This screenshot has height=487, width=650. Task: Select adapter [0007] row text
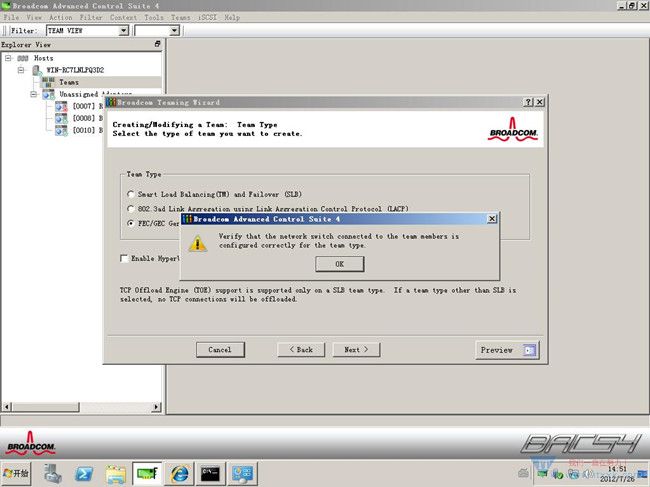pyautogui.click(x=87, y=106)
